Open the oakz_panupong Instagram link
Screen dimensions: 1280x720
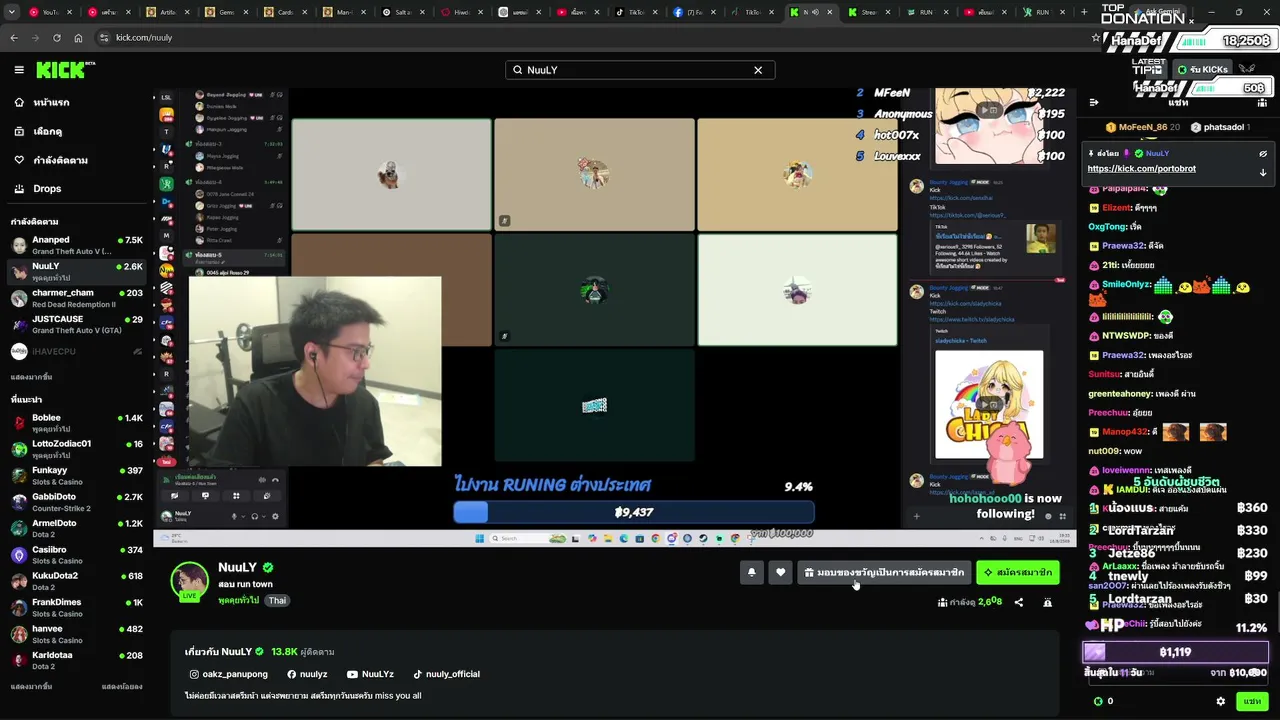tap(229, 674)
